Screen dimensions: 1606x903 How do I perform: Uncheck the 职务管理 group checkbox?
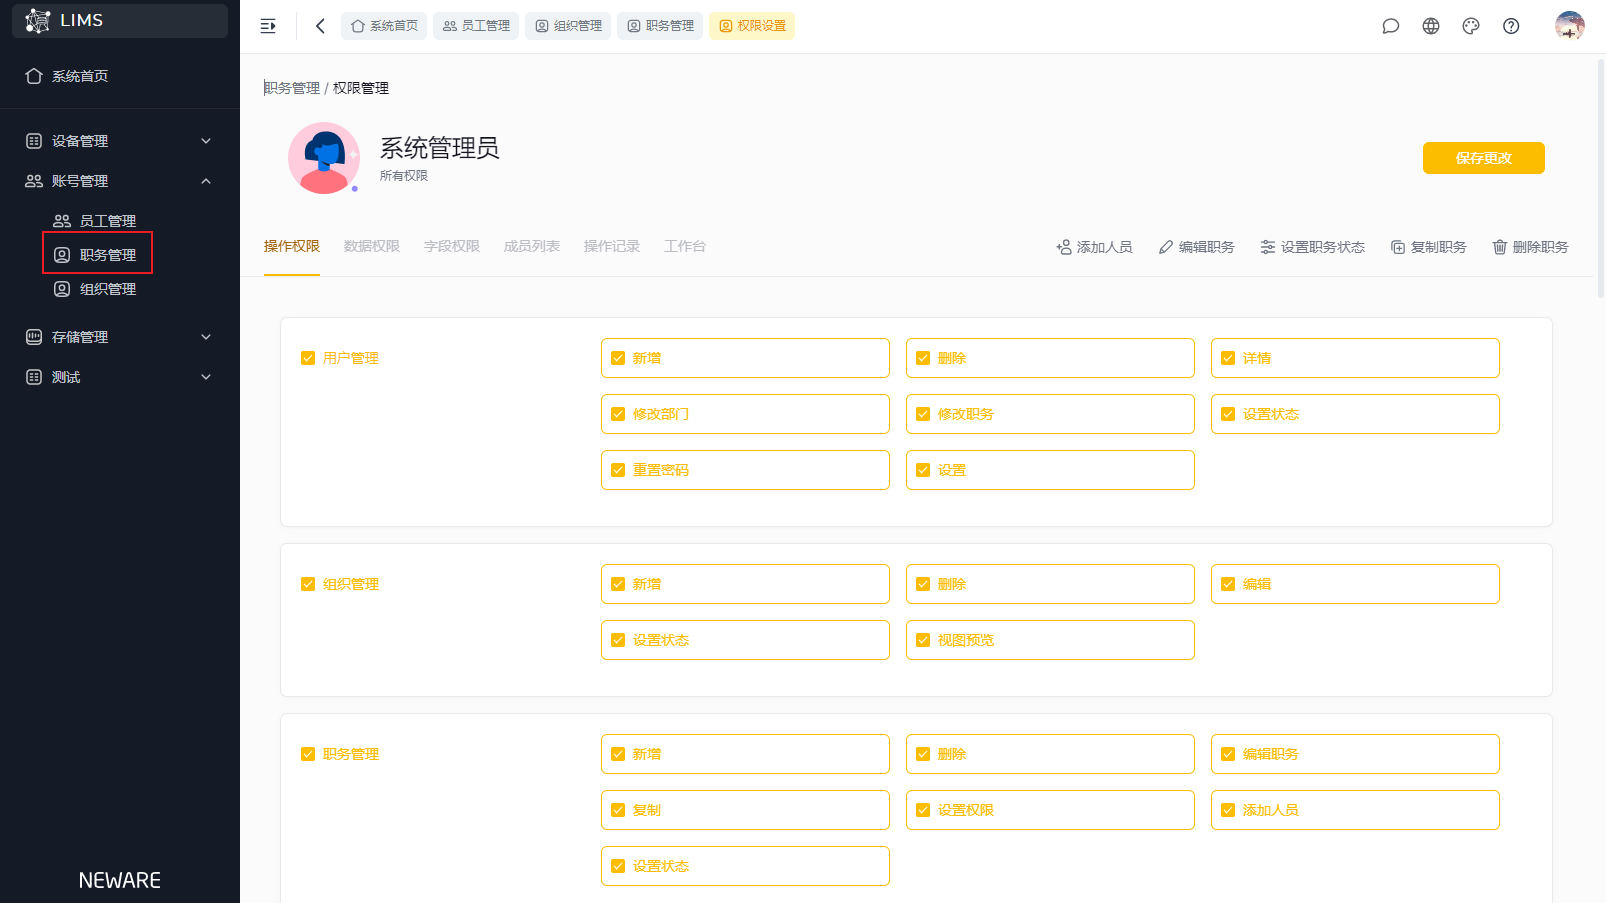[x=308, y=754]
